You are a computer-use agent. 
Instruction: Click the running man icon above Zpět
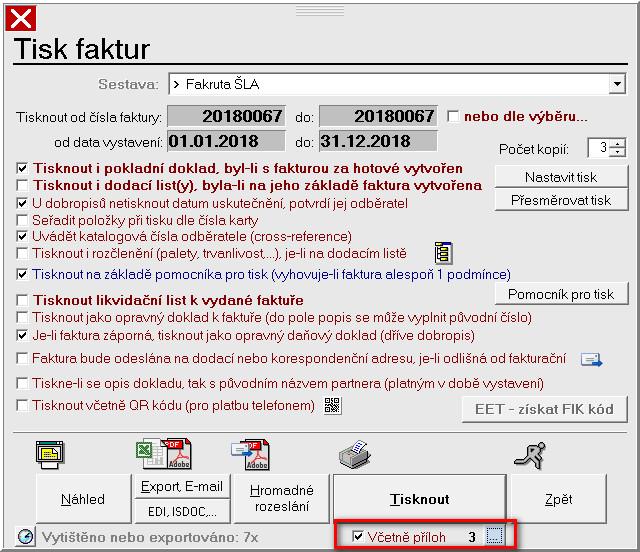530,454
